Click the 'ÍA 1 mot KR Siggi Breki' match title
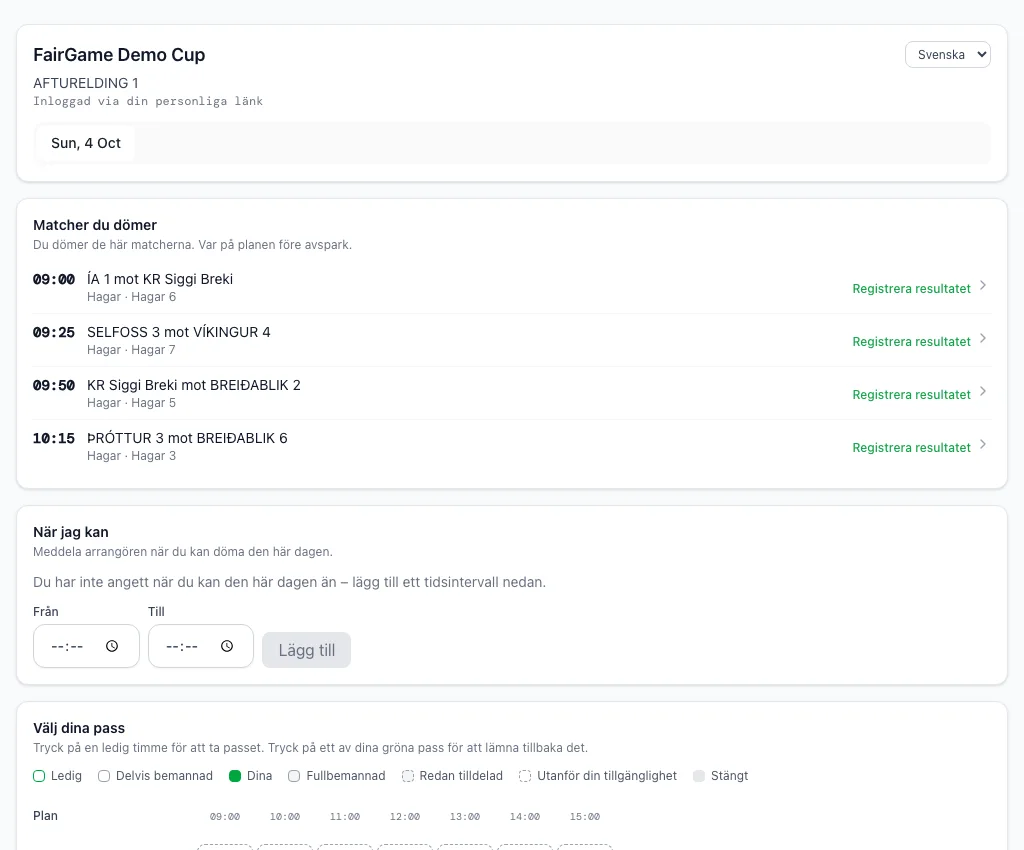The width and height of the screenshot is (1024, 850). [x=160, y=279]
